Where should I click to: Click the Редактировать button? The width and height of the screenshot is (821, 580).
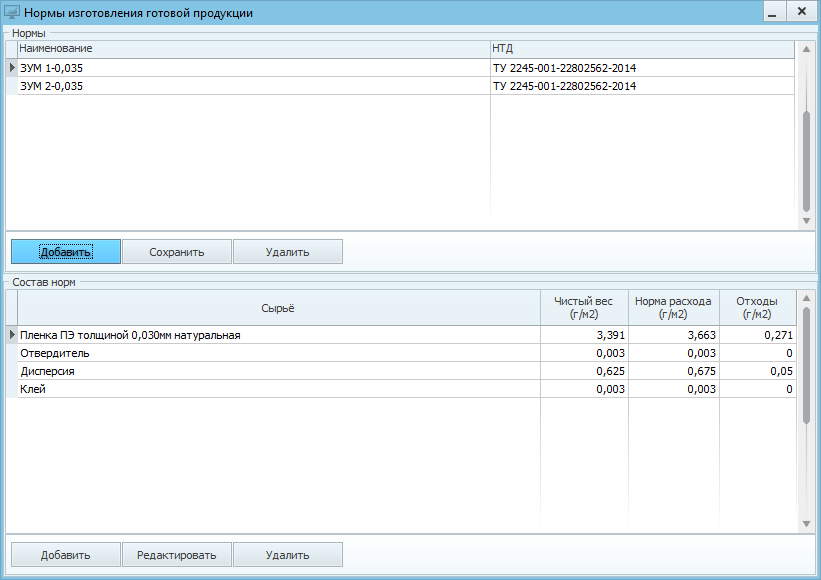177,555
